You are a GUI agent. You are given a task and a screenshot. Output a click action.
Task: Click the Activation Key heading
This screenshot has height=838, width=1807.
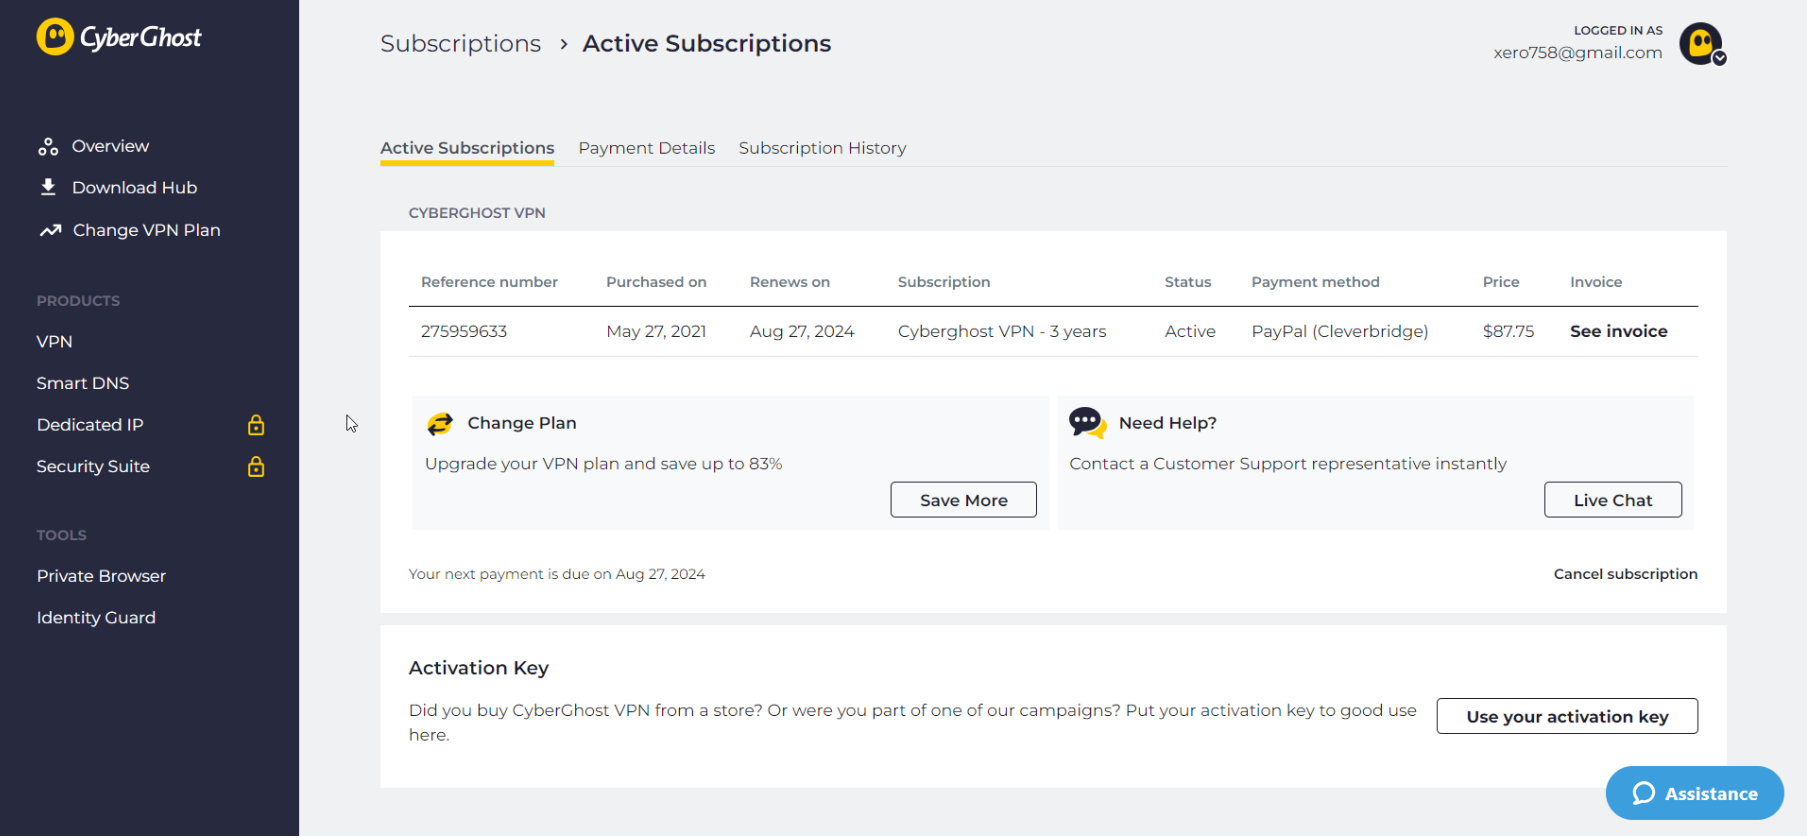[478, 668]
